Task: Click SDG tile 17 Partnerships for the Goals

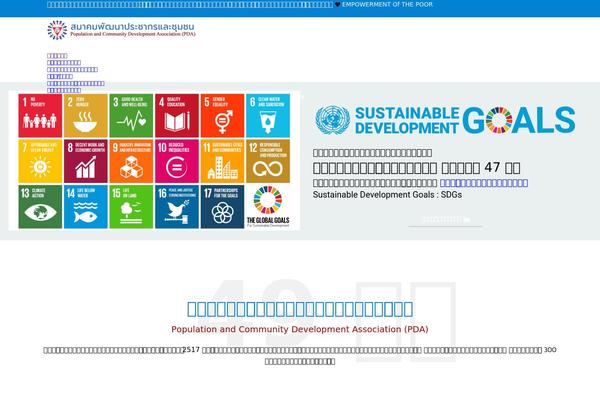Action: tap(222, 207)
